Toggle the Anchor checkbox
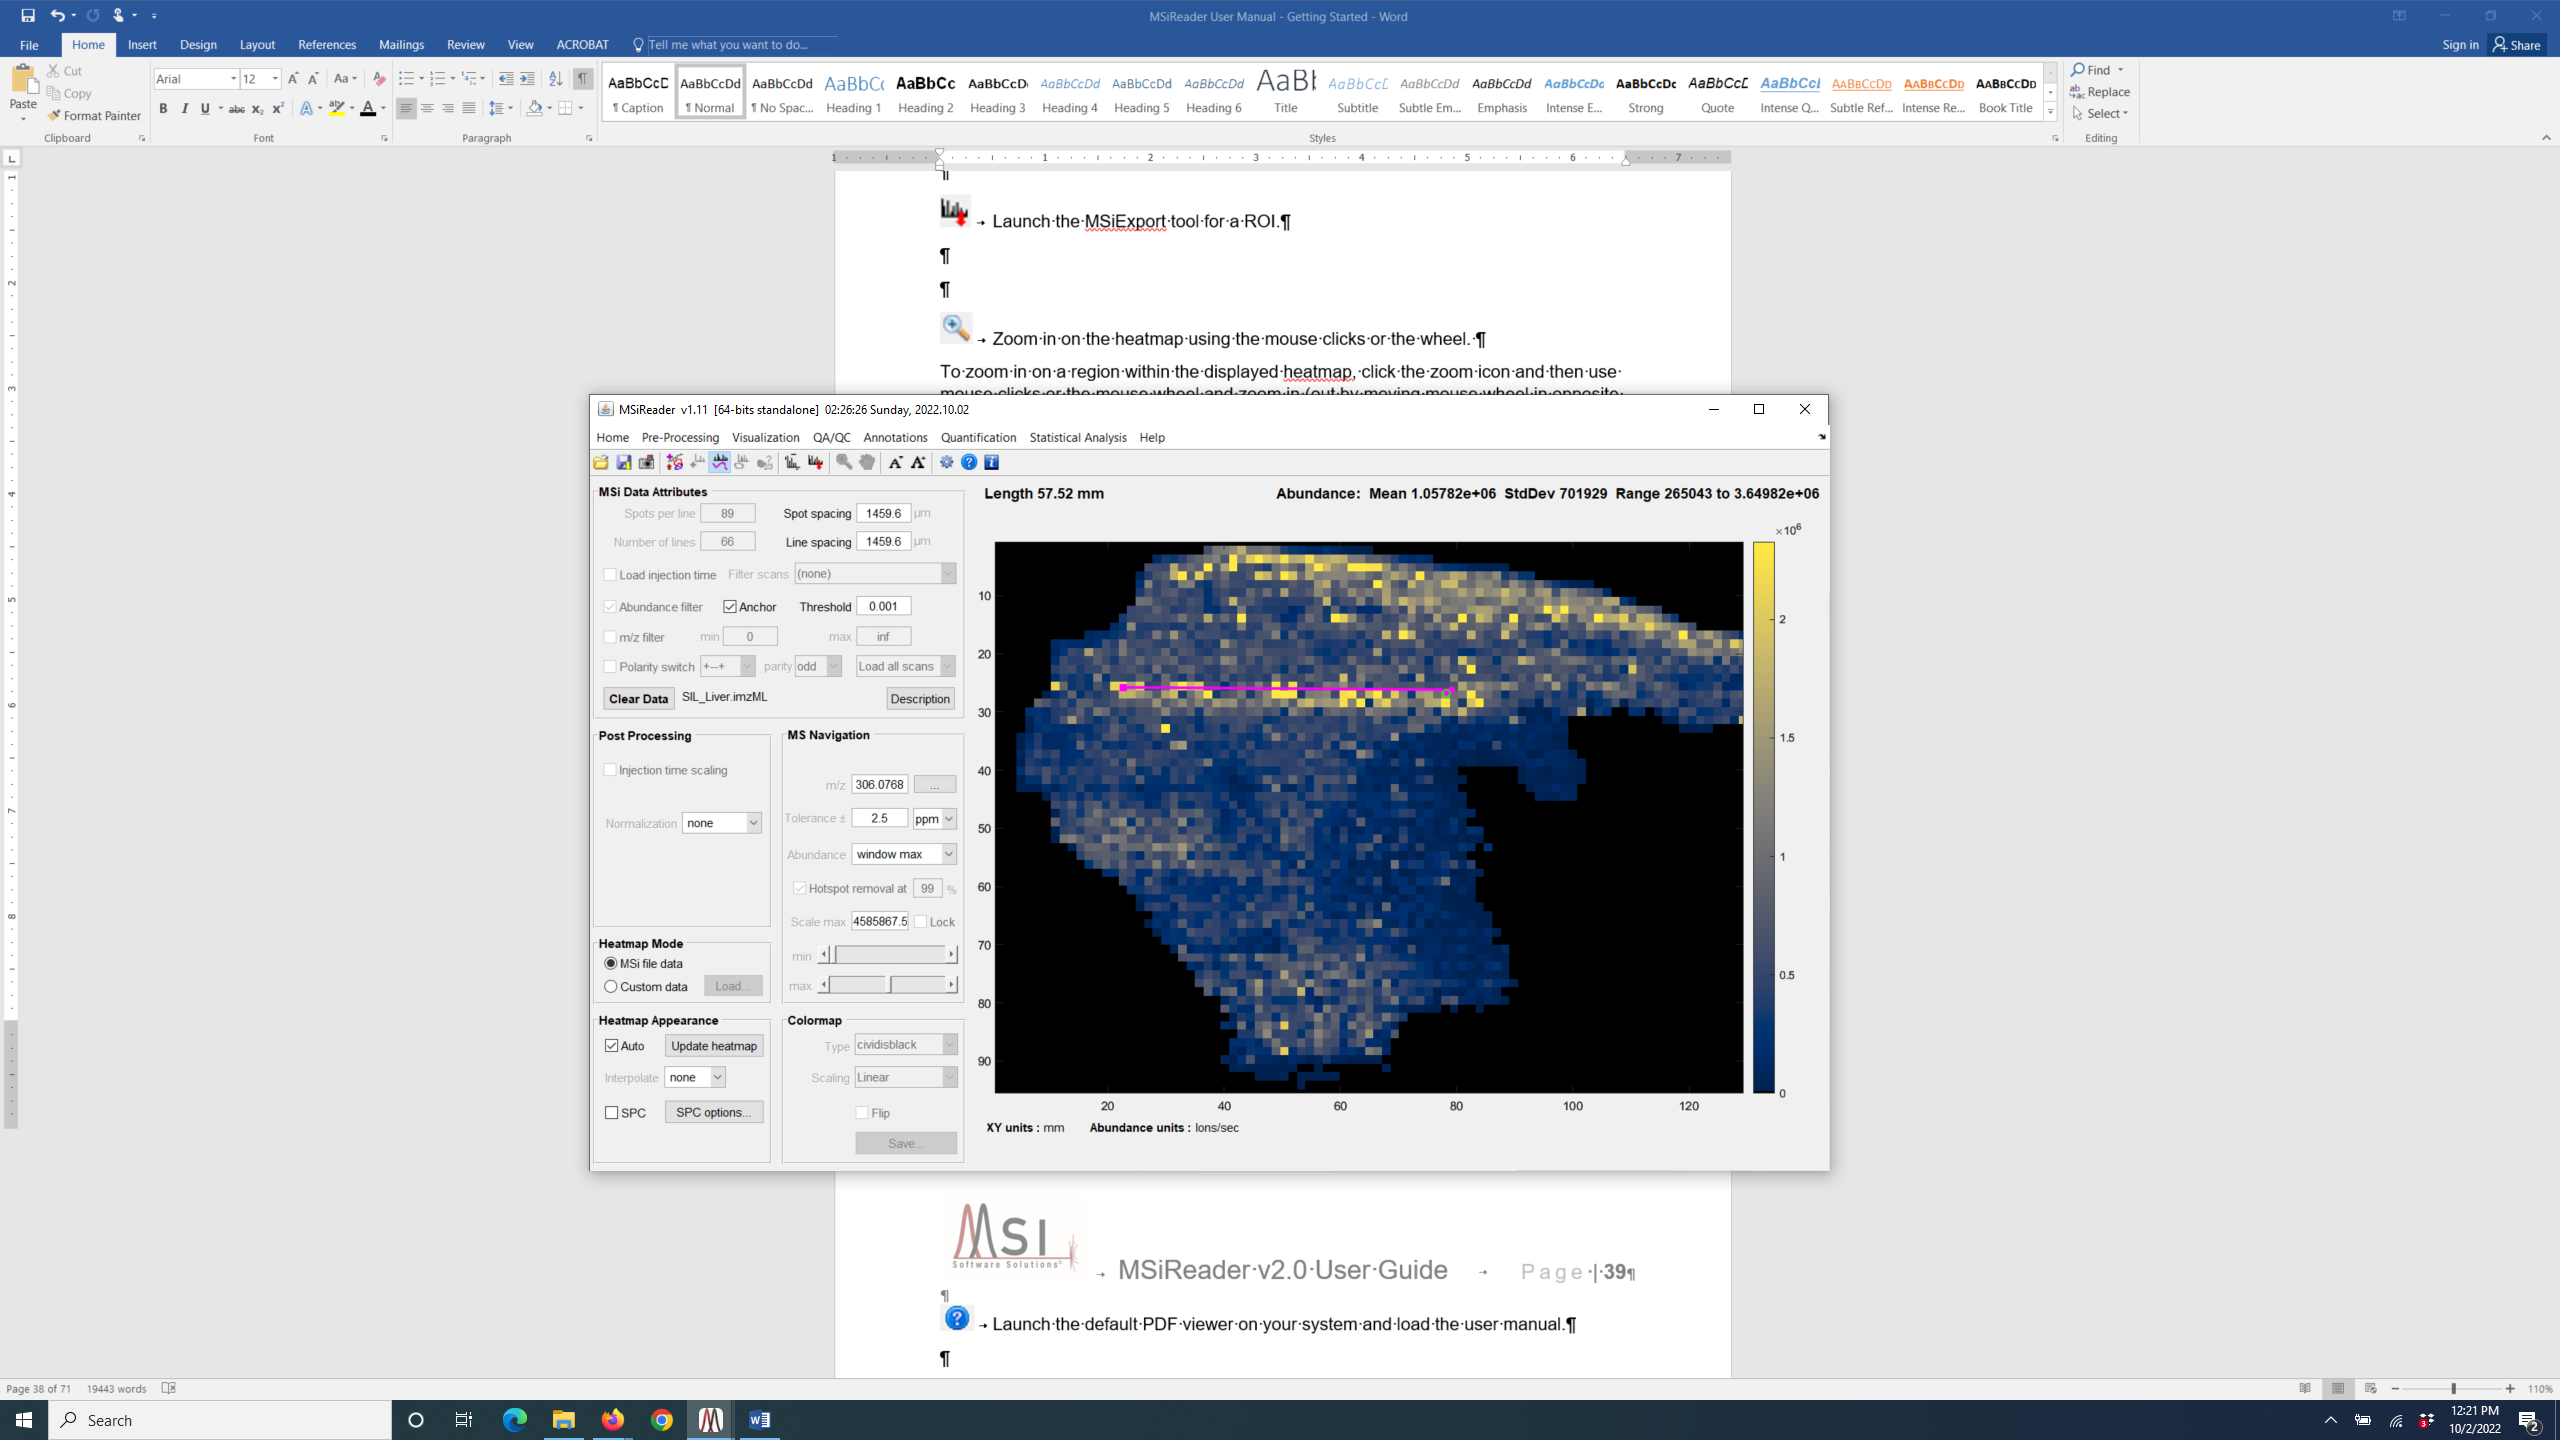The image size is (2560, 1440). [730, 607]
